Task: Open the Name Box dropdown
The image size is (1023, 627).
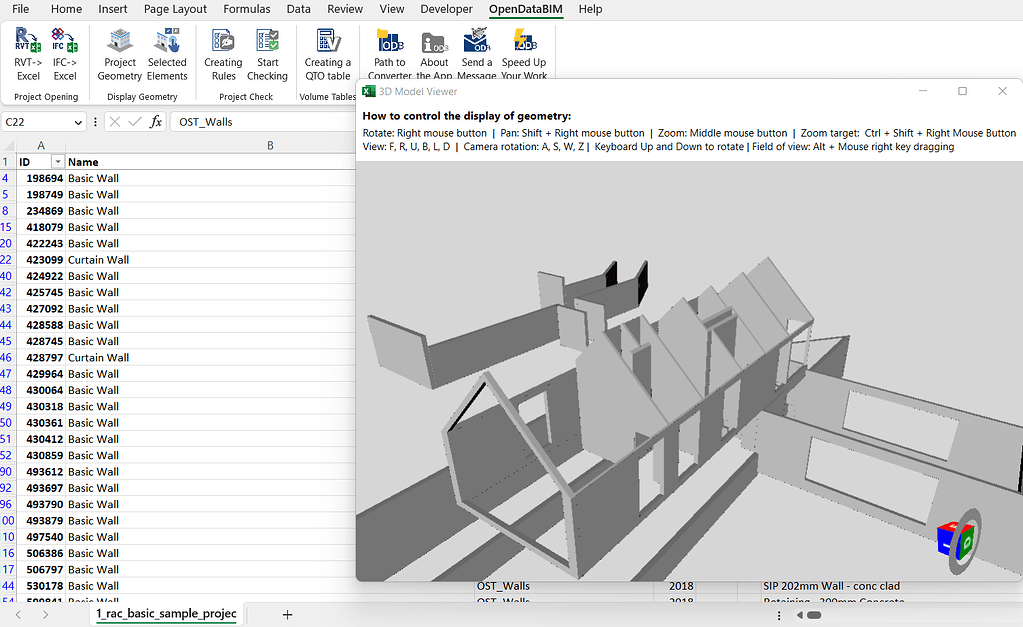Action: point(79,120)
